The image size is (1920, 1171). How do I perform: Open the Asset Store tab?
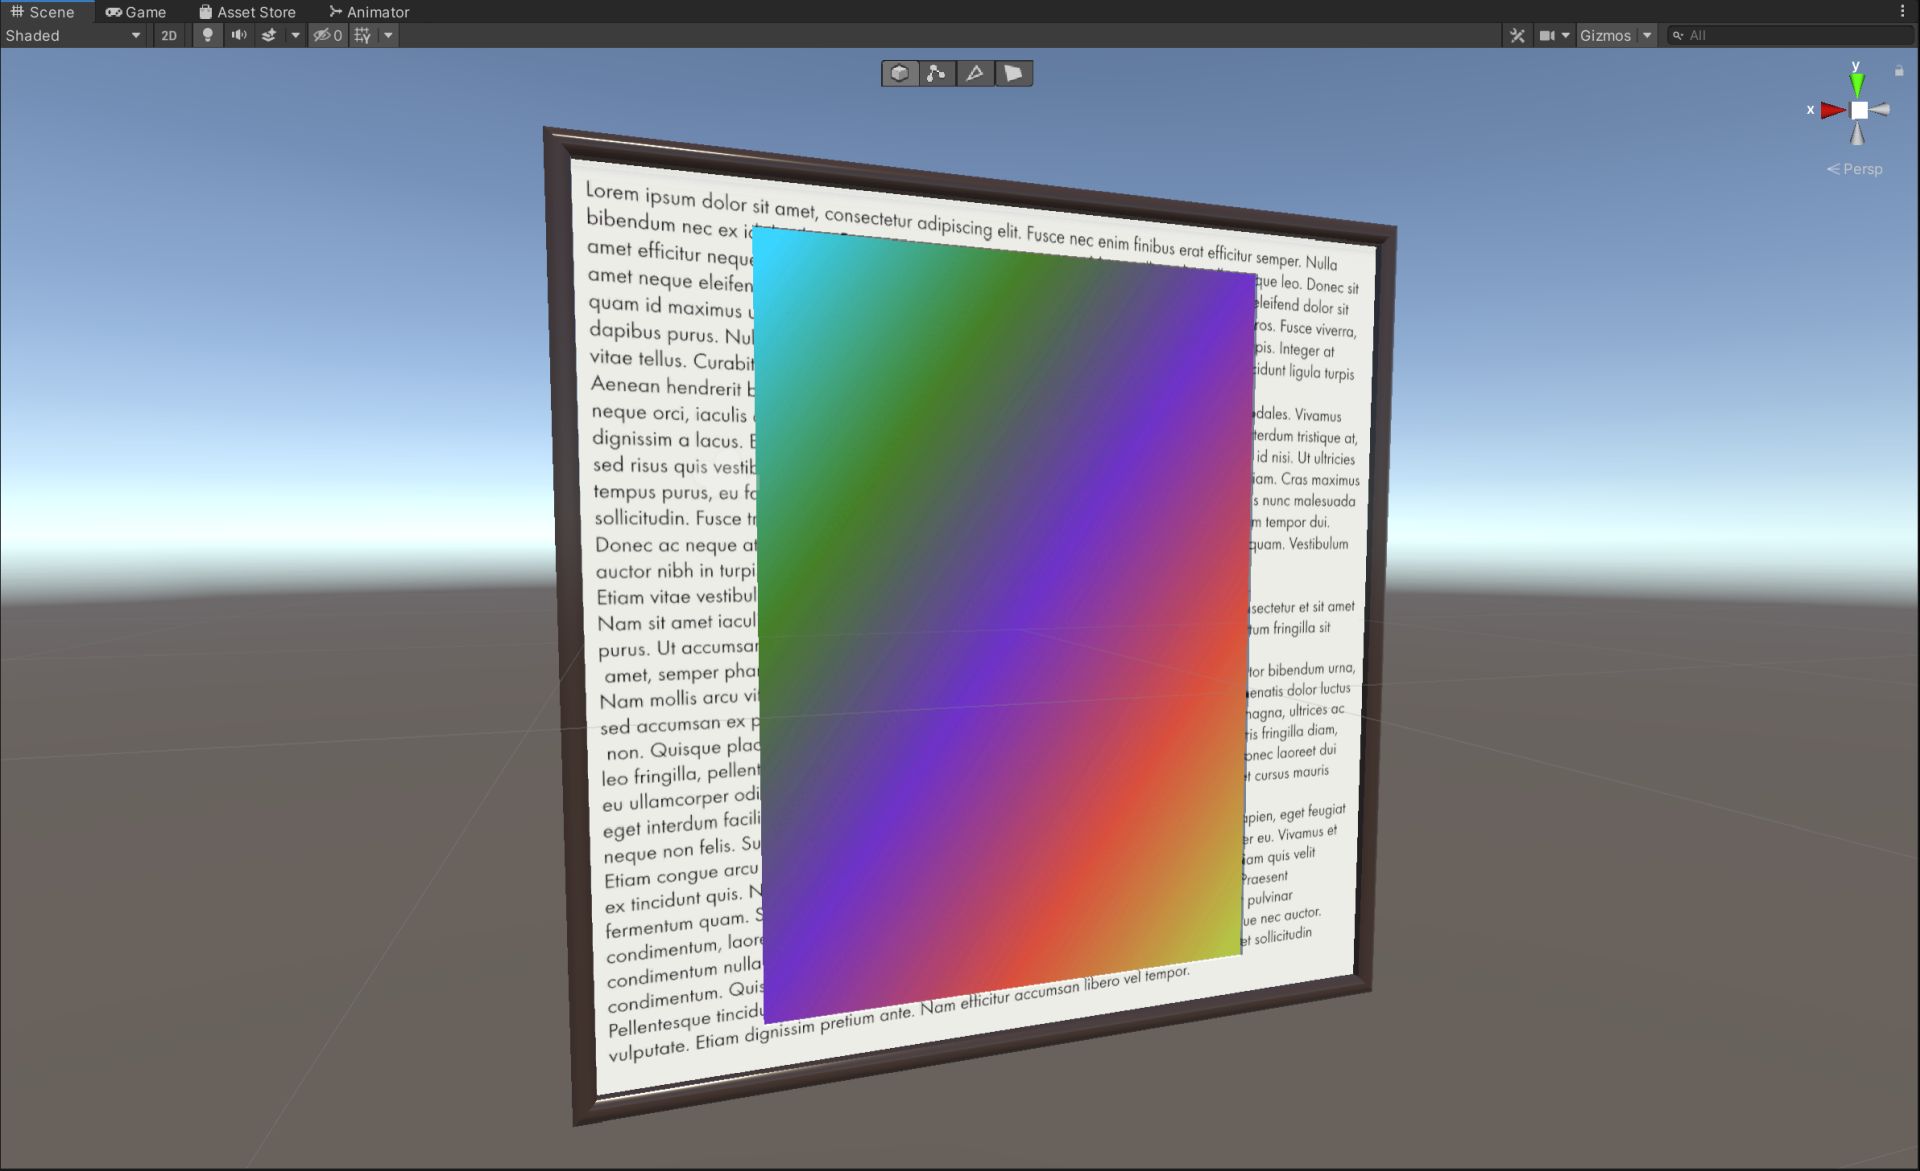click(x=247, y=12)
